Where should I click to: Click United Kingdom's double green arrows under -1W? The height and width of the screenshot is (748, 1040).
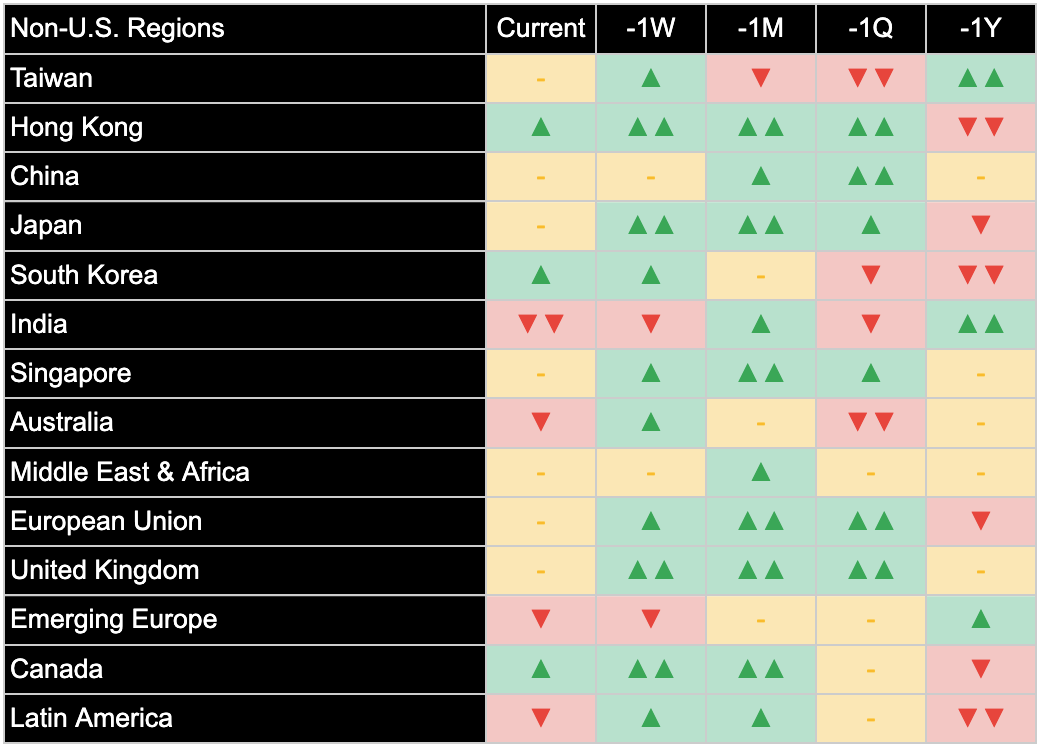651,570
